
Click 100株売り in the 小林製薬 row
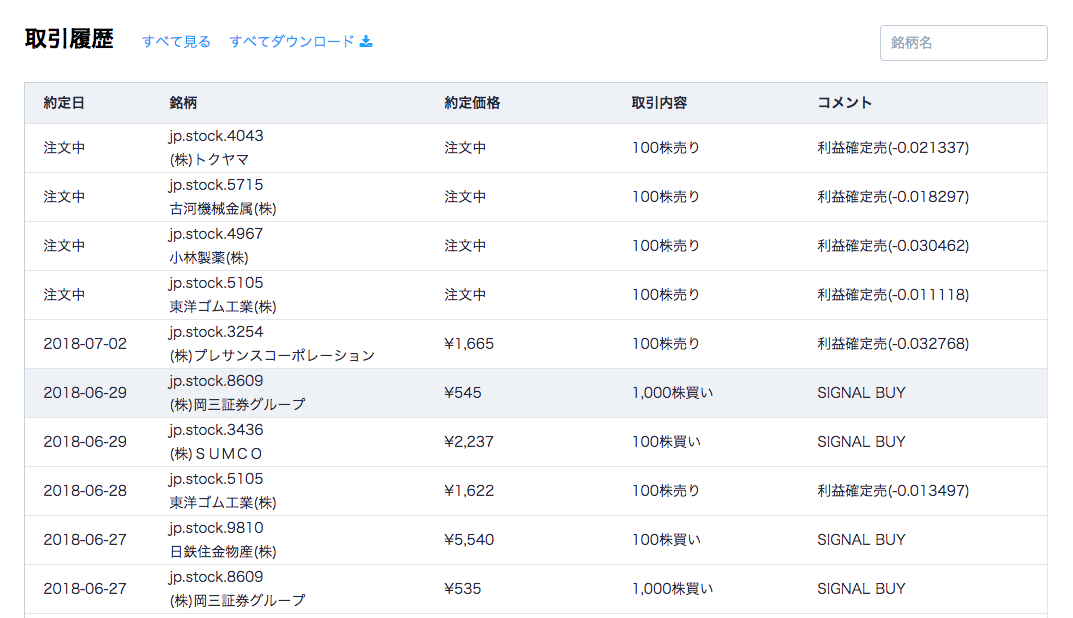(x=666, y=246)
